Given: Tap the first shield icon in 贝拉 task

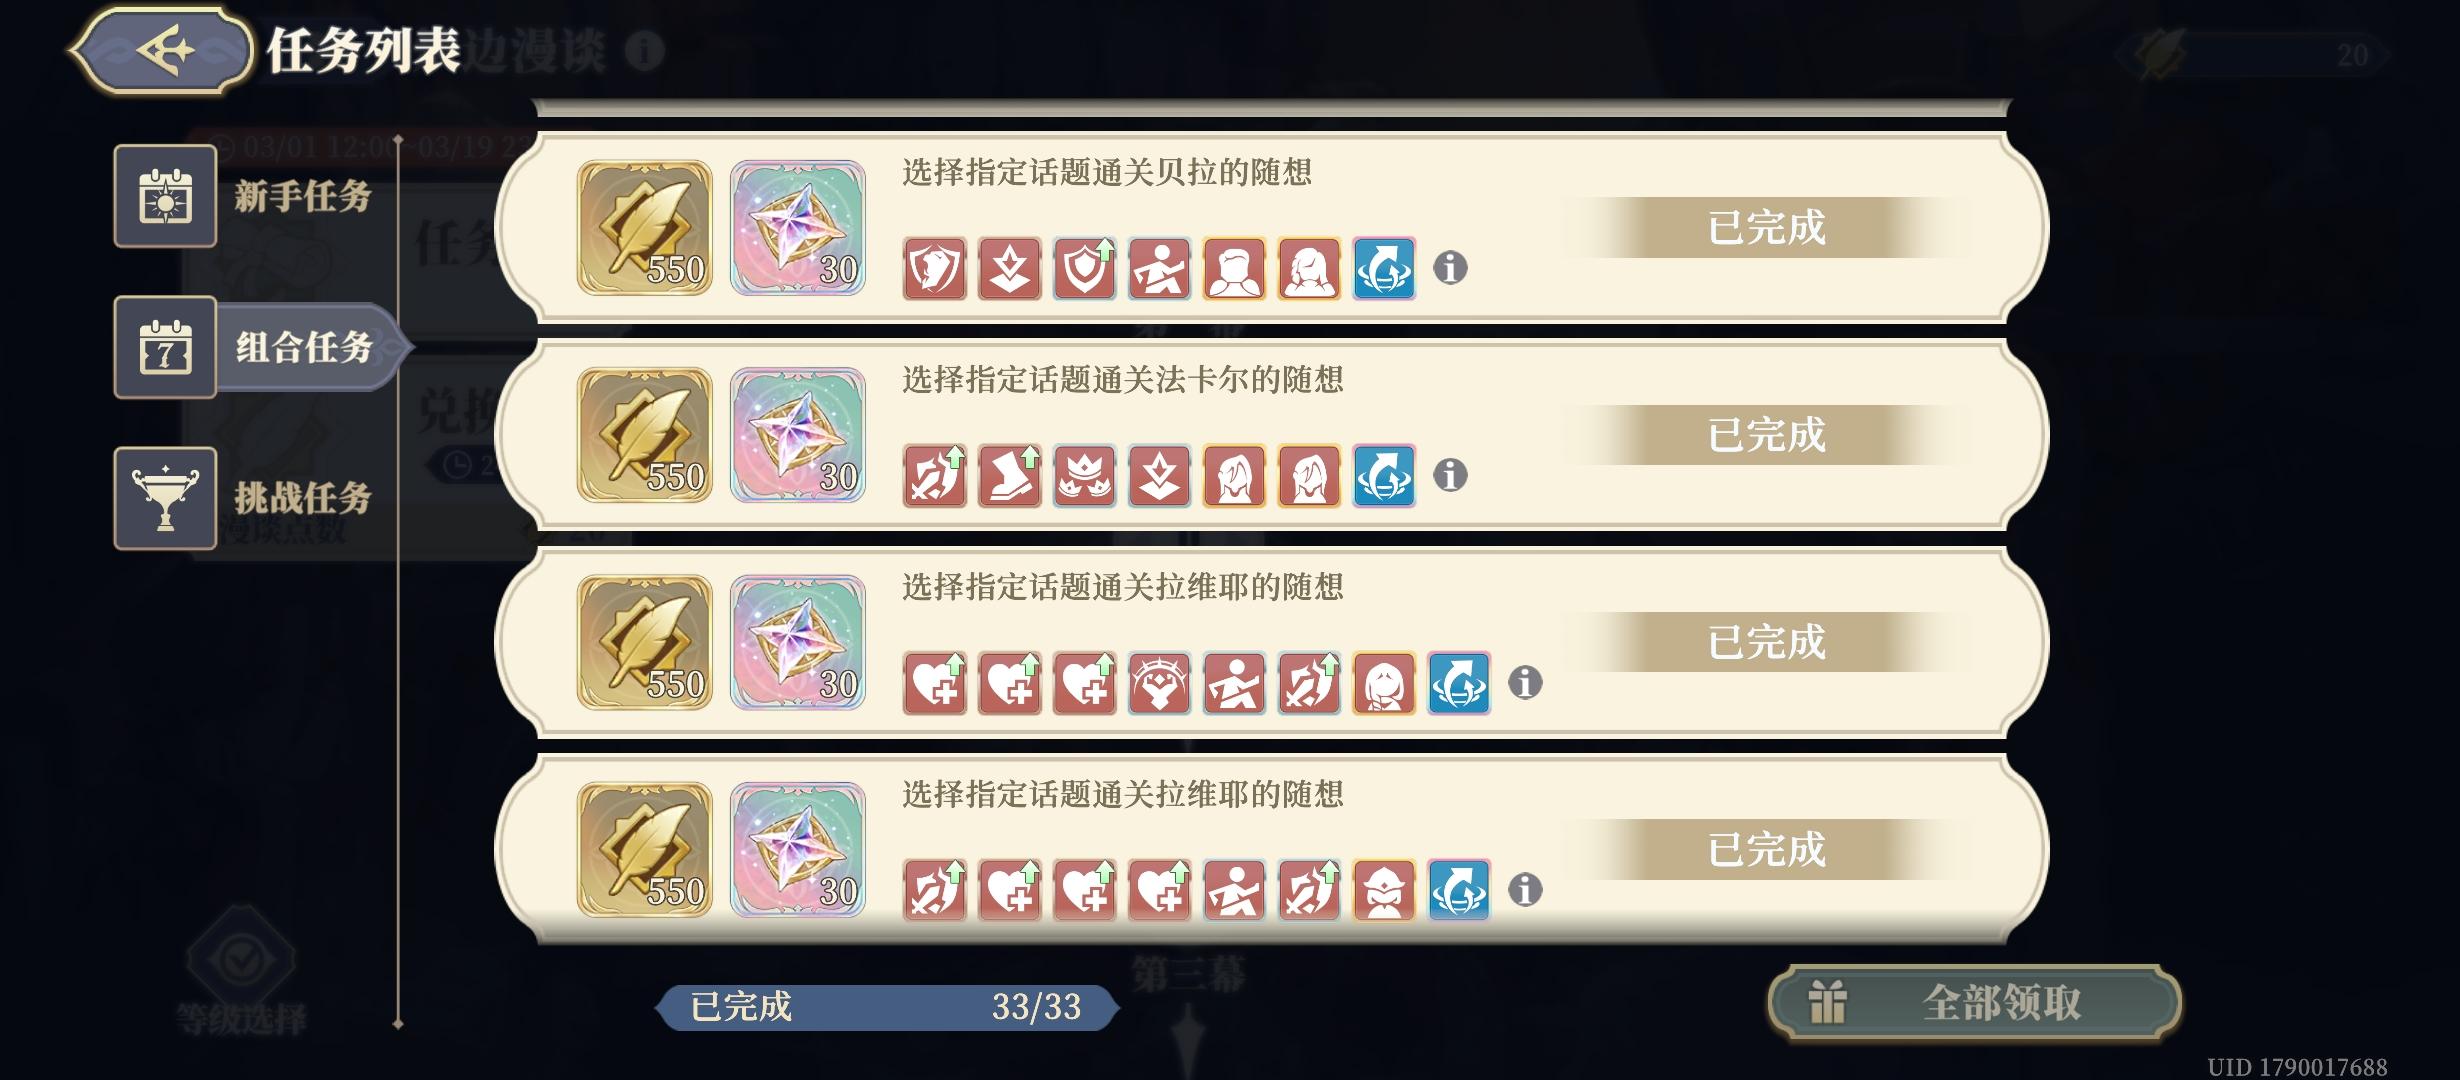Looking at the screenshot, I should (x=935, y=268).
